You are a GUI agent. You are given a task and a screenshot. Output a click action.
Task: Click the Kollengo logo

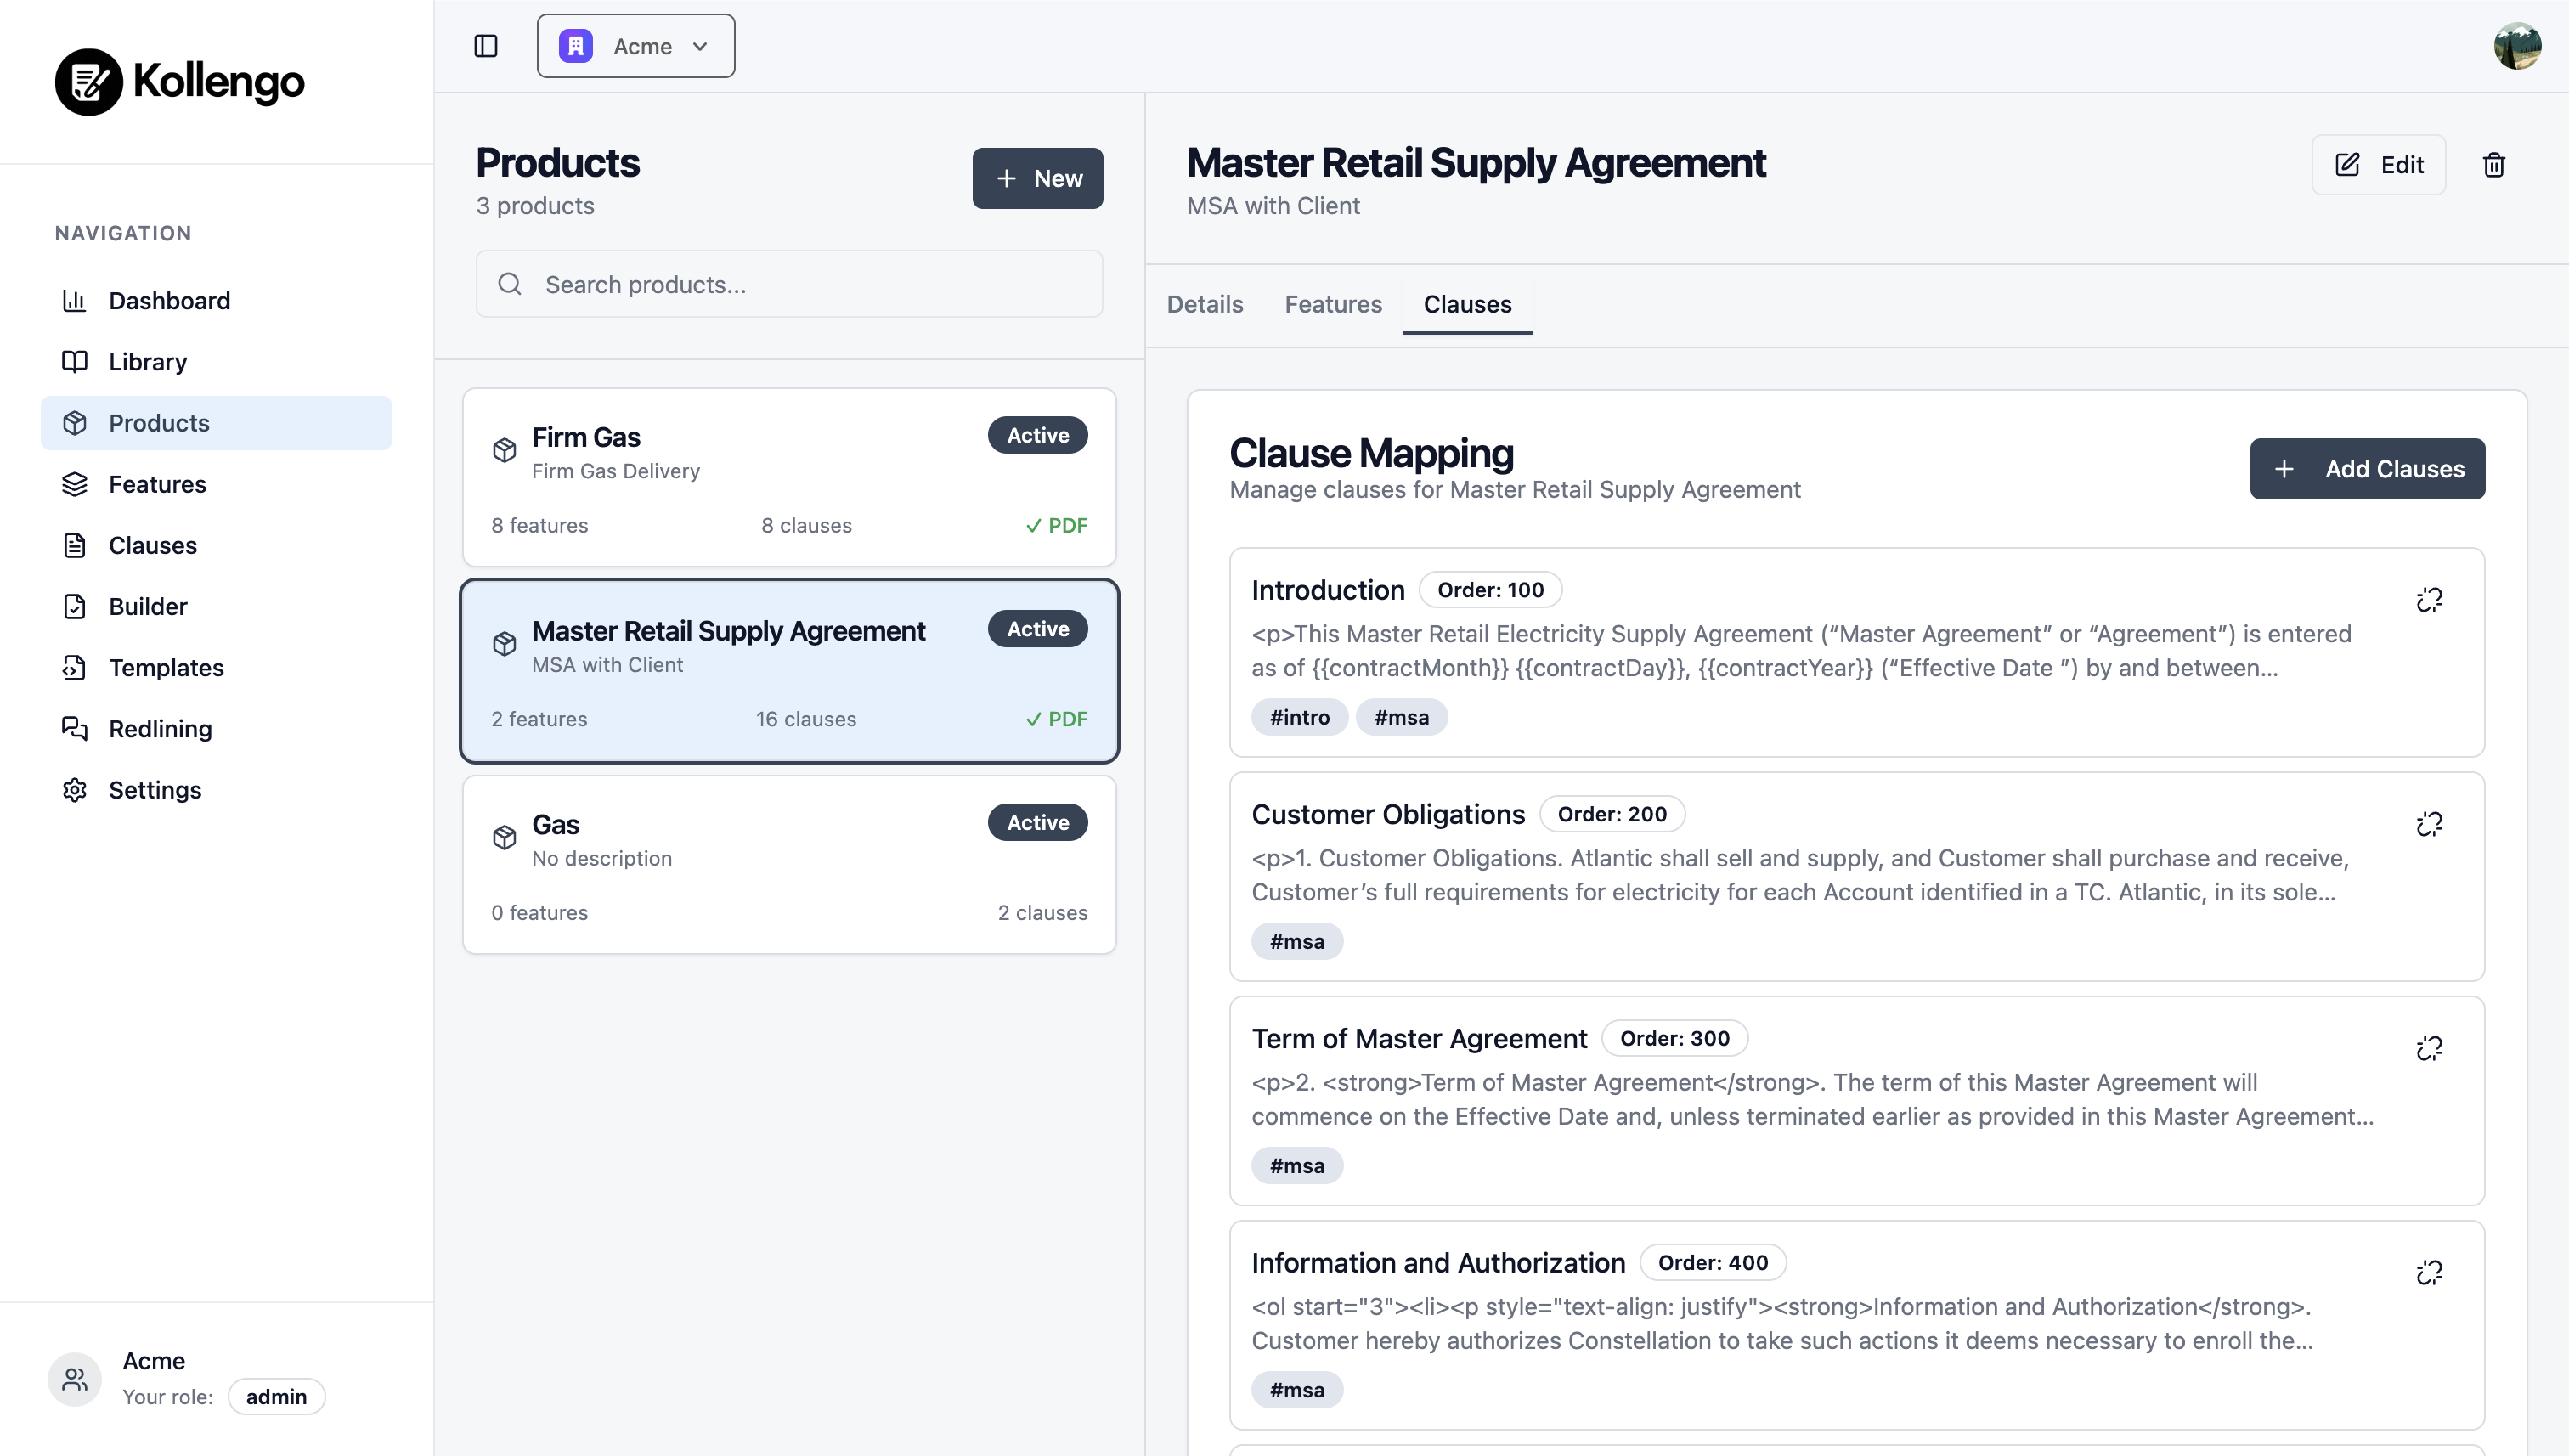(179, 82)
